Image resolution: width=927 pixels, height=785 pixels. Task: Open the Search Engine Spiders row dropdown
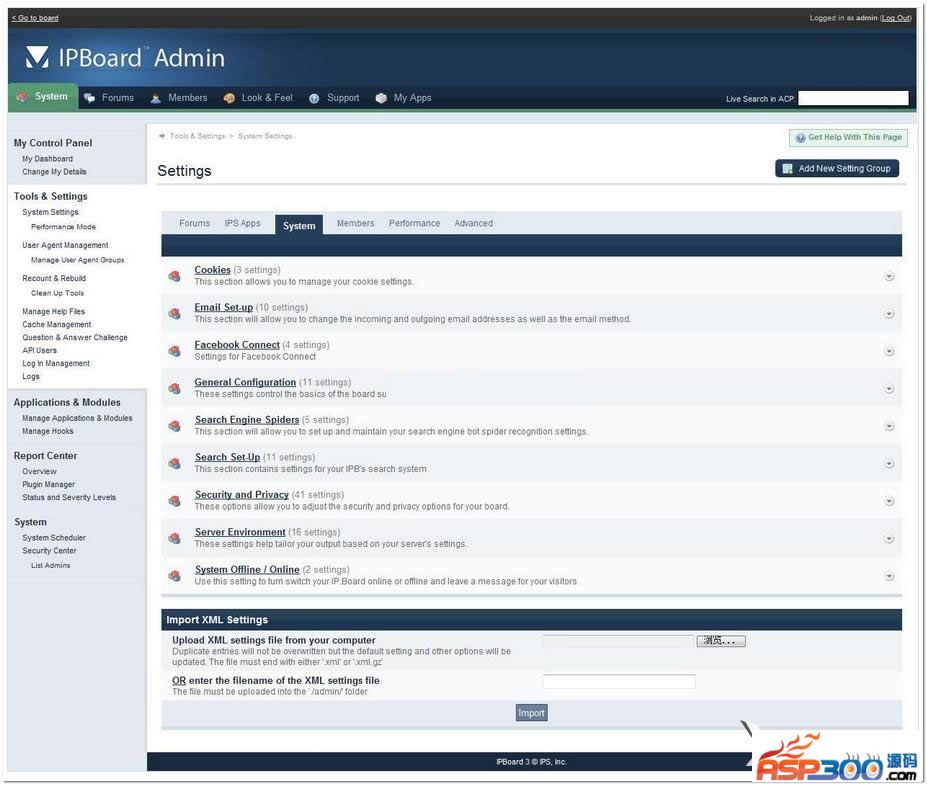pyautogui.click(x=889, y=426)
